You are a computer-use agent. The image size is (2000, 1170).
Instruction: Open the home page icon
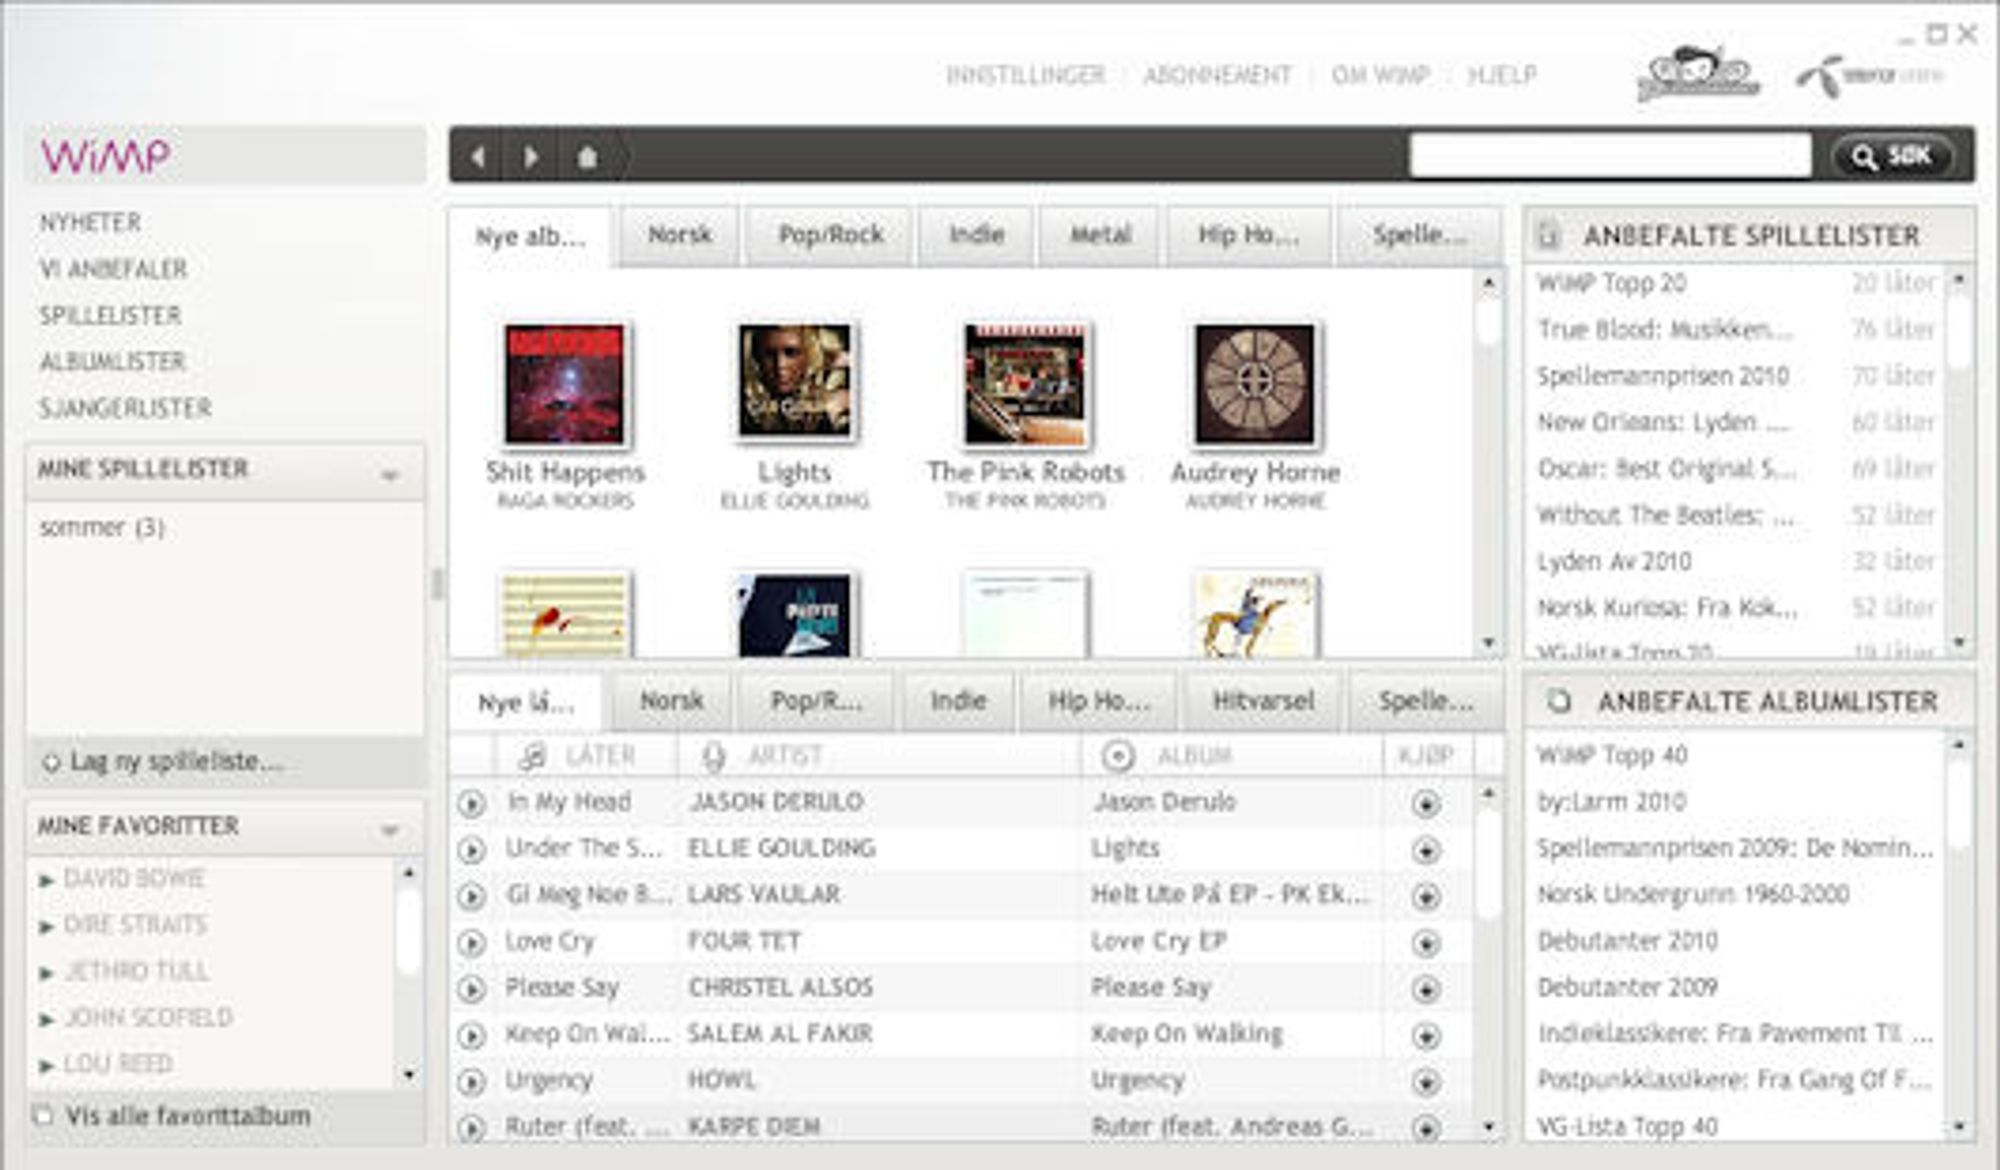(x=588, y=157)
